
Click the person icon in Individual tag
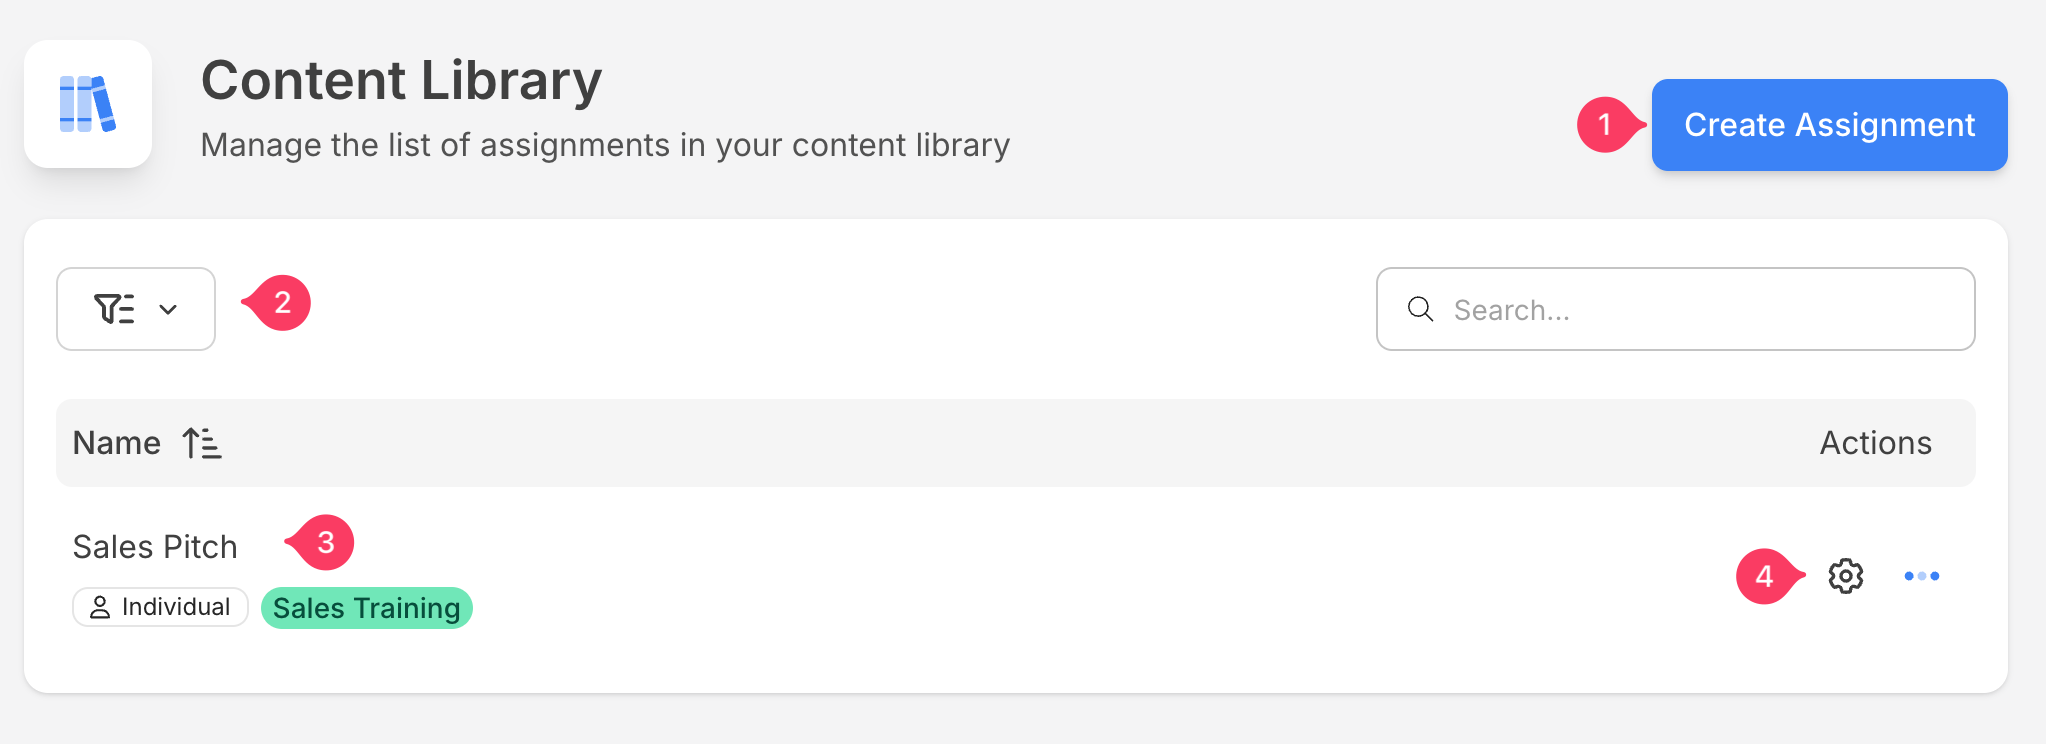click(100, 607)
